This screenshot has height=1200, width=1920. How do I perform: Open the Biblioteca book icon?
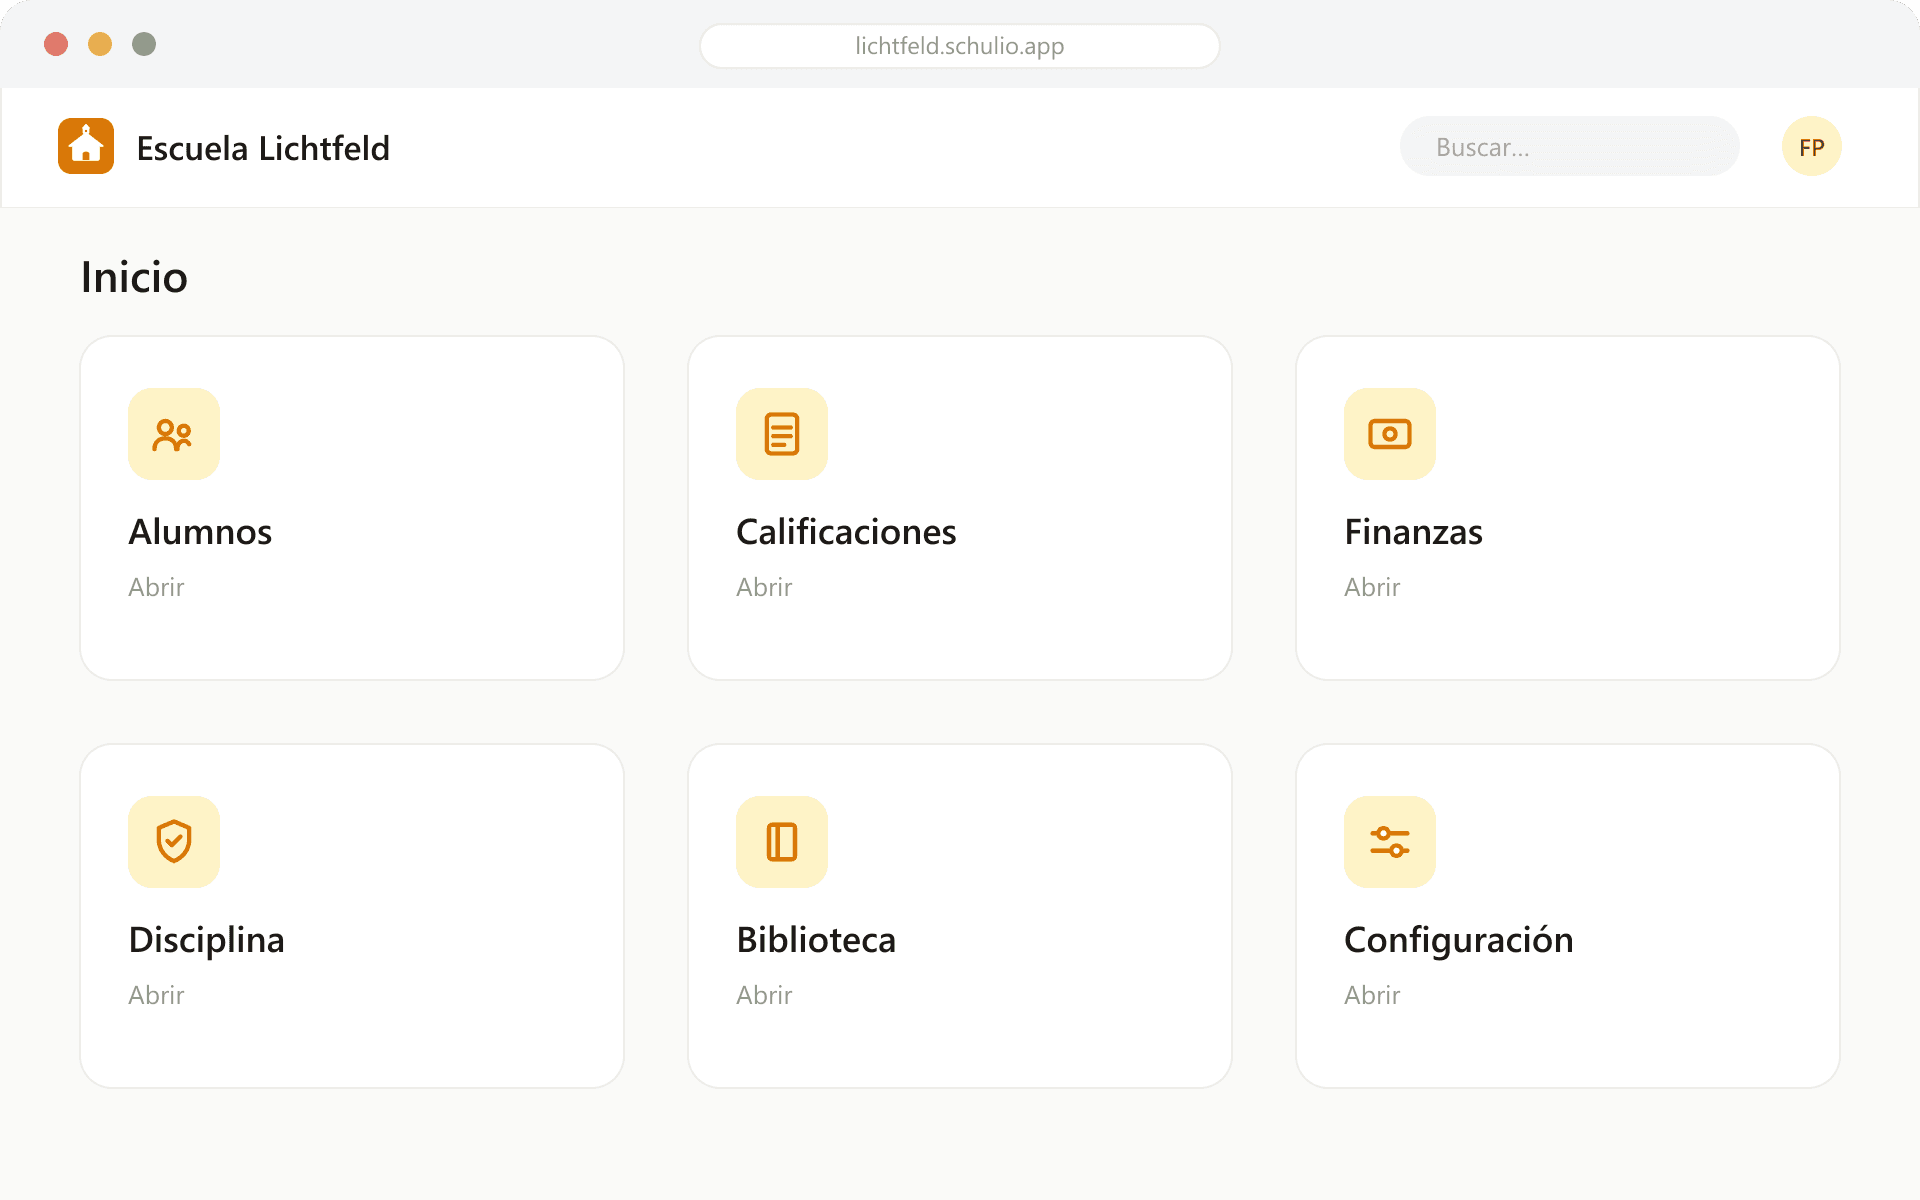coord(782,842)
